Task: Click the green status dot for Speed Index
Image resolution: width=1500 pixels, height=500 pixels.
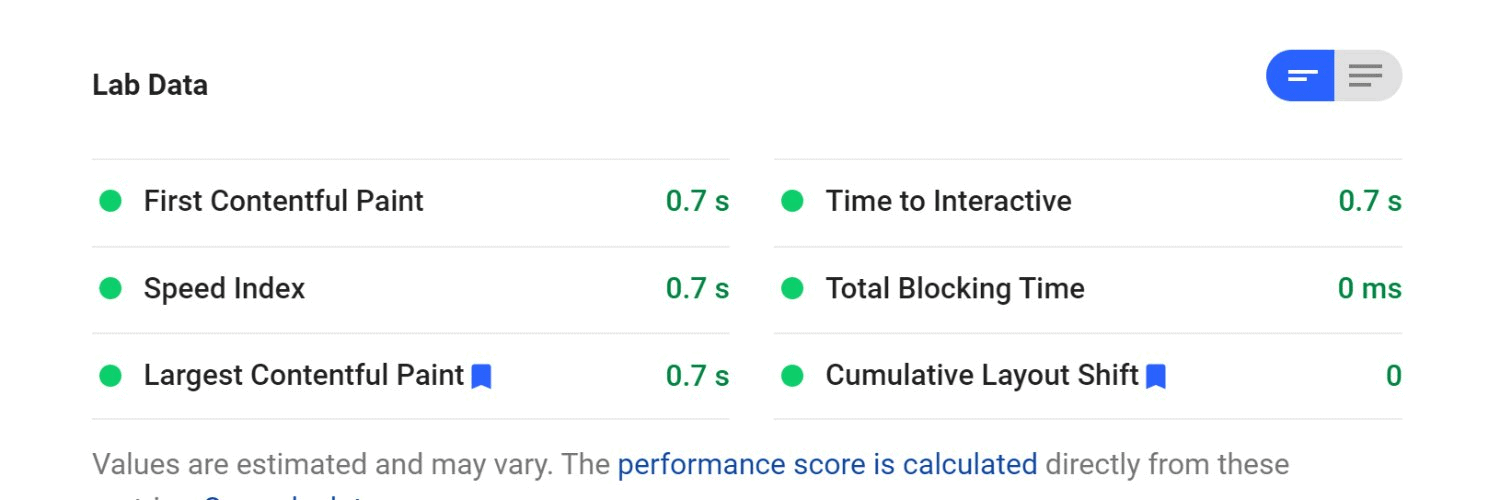Action: coord(110,289)
